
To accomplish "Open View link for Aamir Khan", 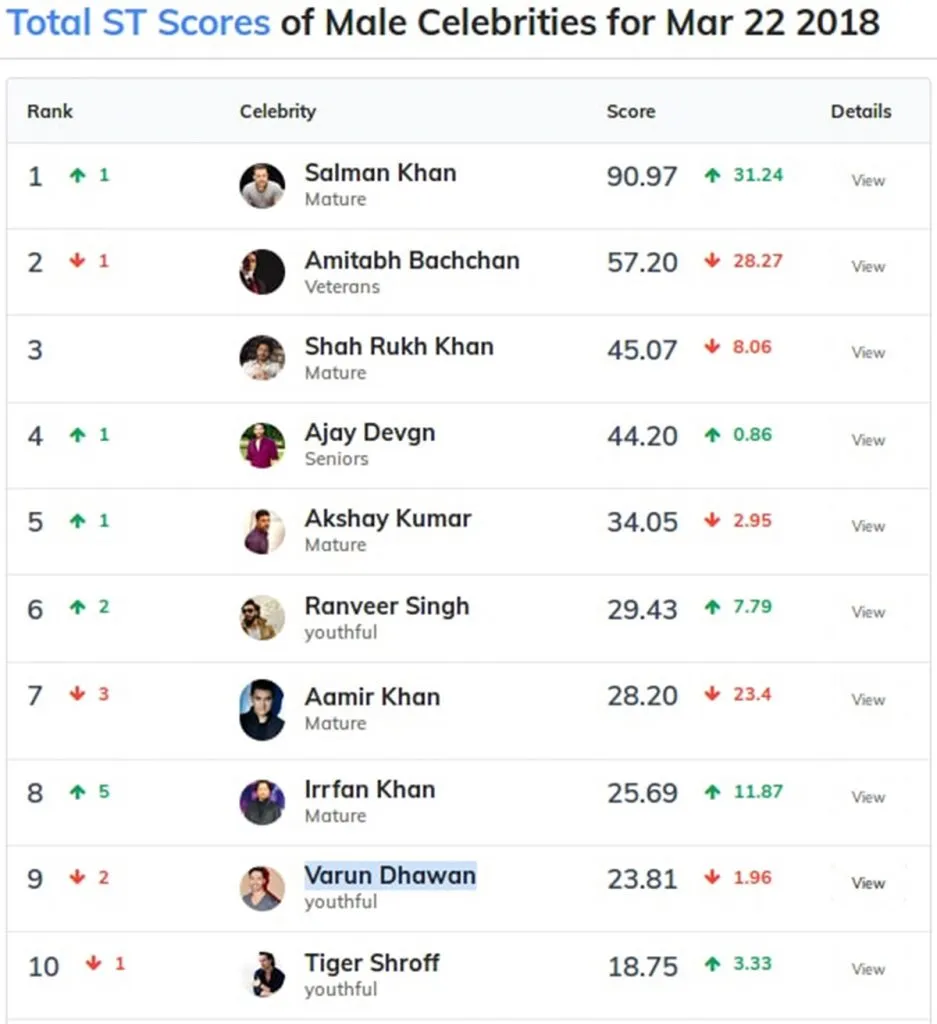I will pyautogui.click(x=868, y=700).
